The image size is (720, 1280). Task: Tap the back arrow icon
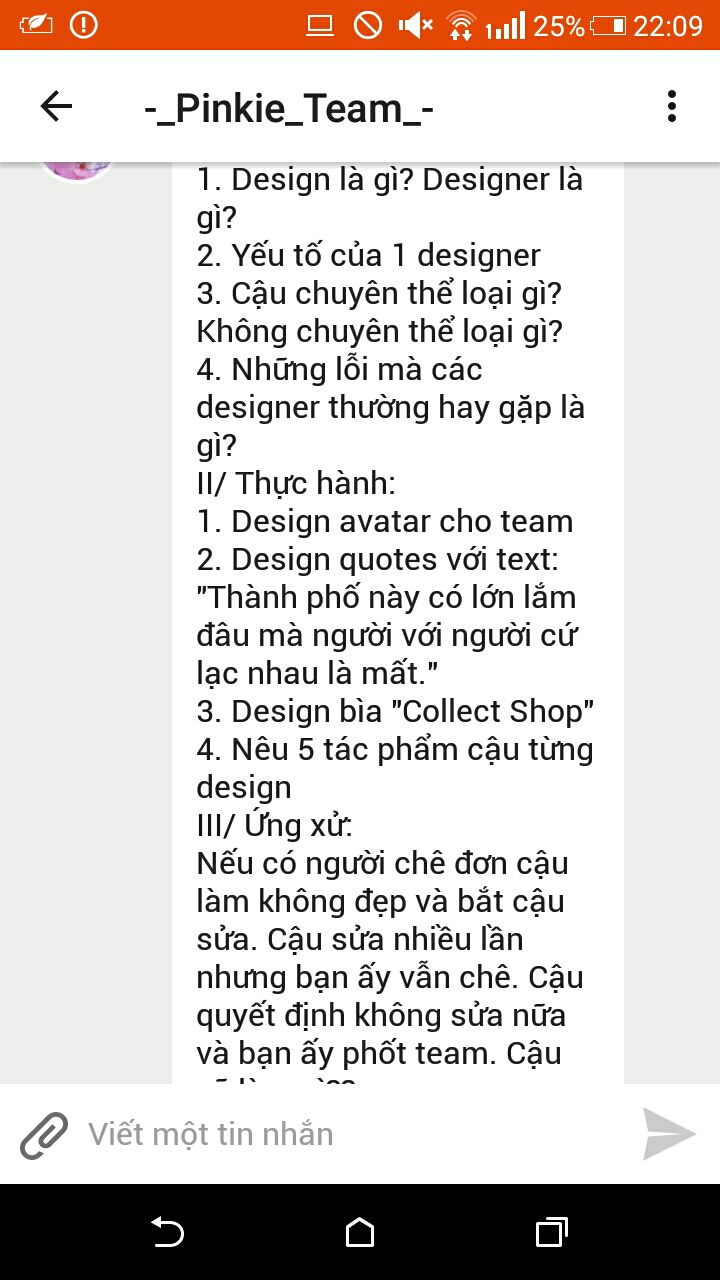[x=56, y=106]
